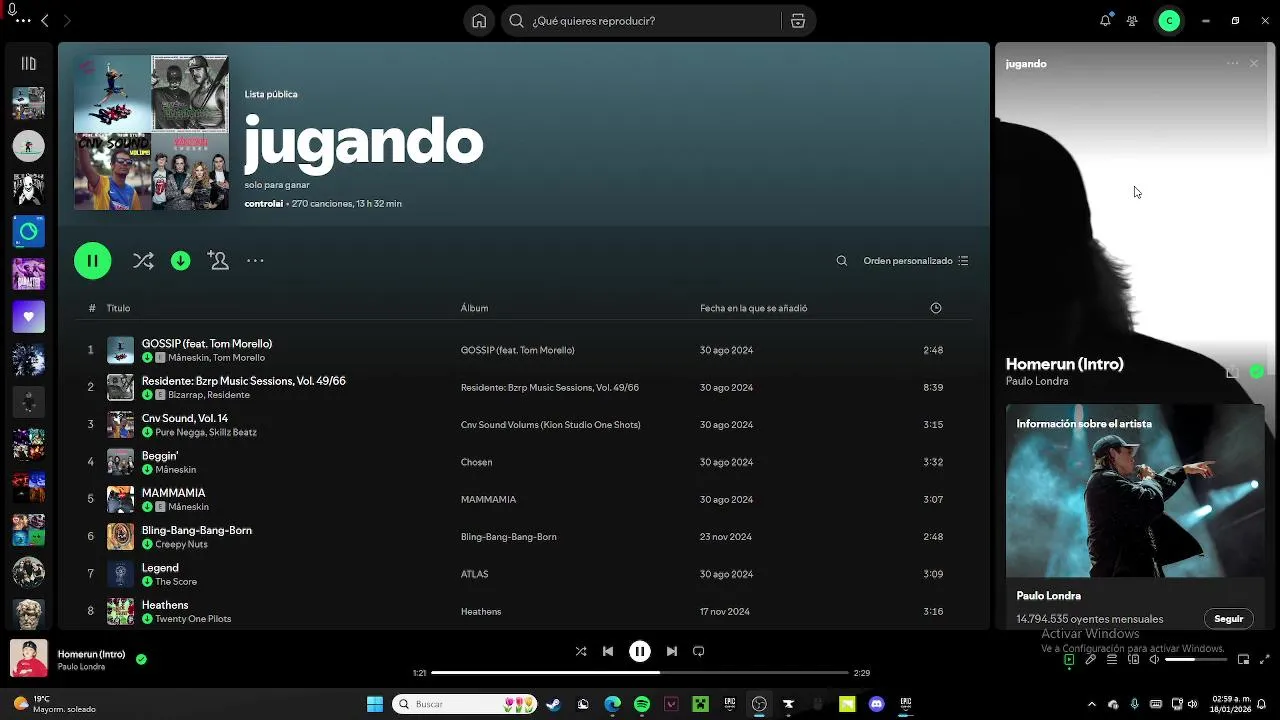This screenshot has height=720, width=1280.
Task: Select the song GOSSIP (feat. Tom Morello)
Action: 207,344
